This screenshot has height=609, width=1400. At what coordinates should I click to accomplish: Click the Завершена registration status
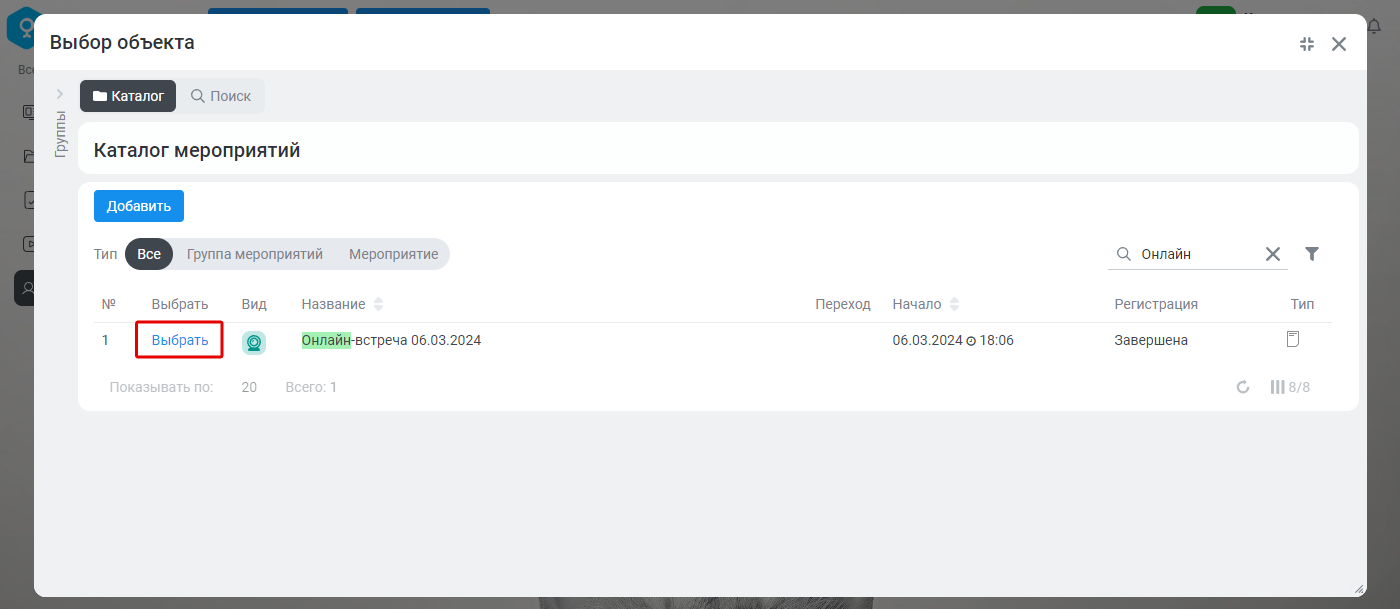(x=1151, y=340)
